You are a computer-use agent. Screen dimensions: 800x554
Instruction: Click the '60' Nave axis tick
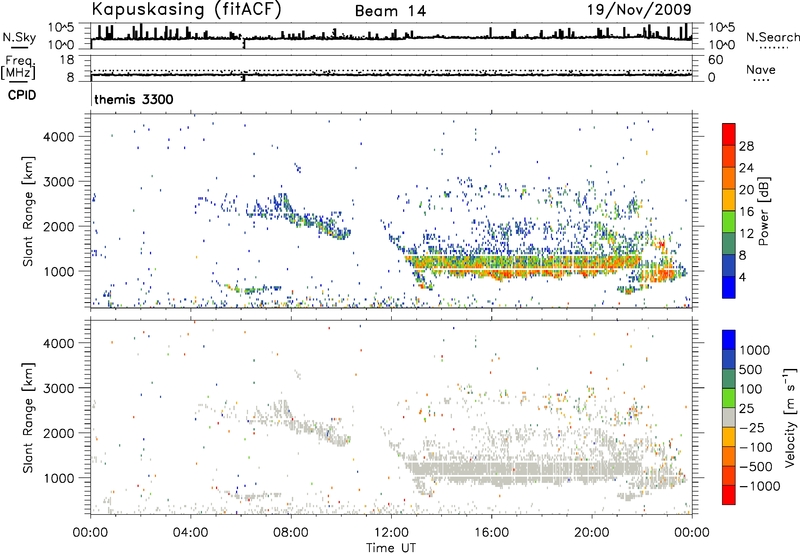(x=715, y=60)
